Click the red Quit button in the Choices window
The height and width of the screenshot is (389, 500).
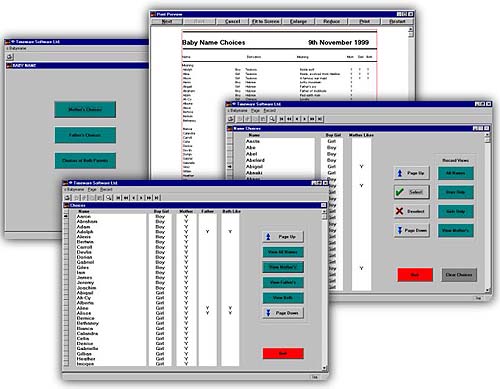(x=283, y=353)
